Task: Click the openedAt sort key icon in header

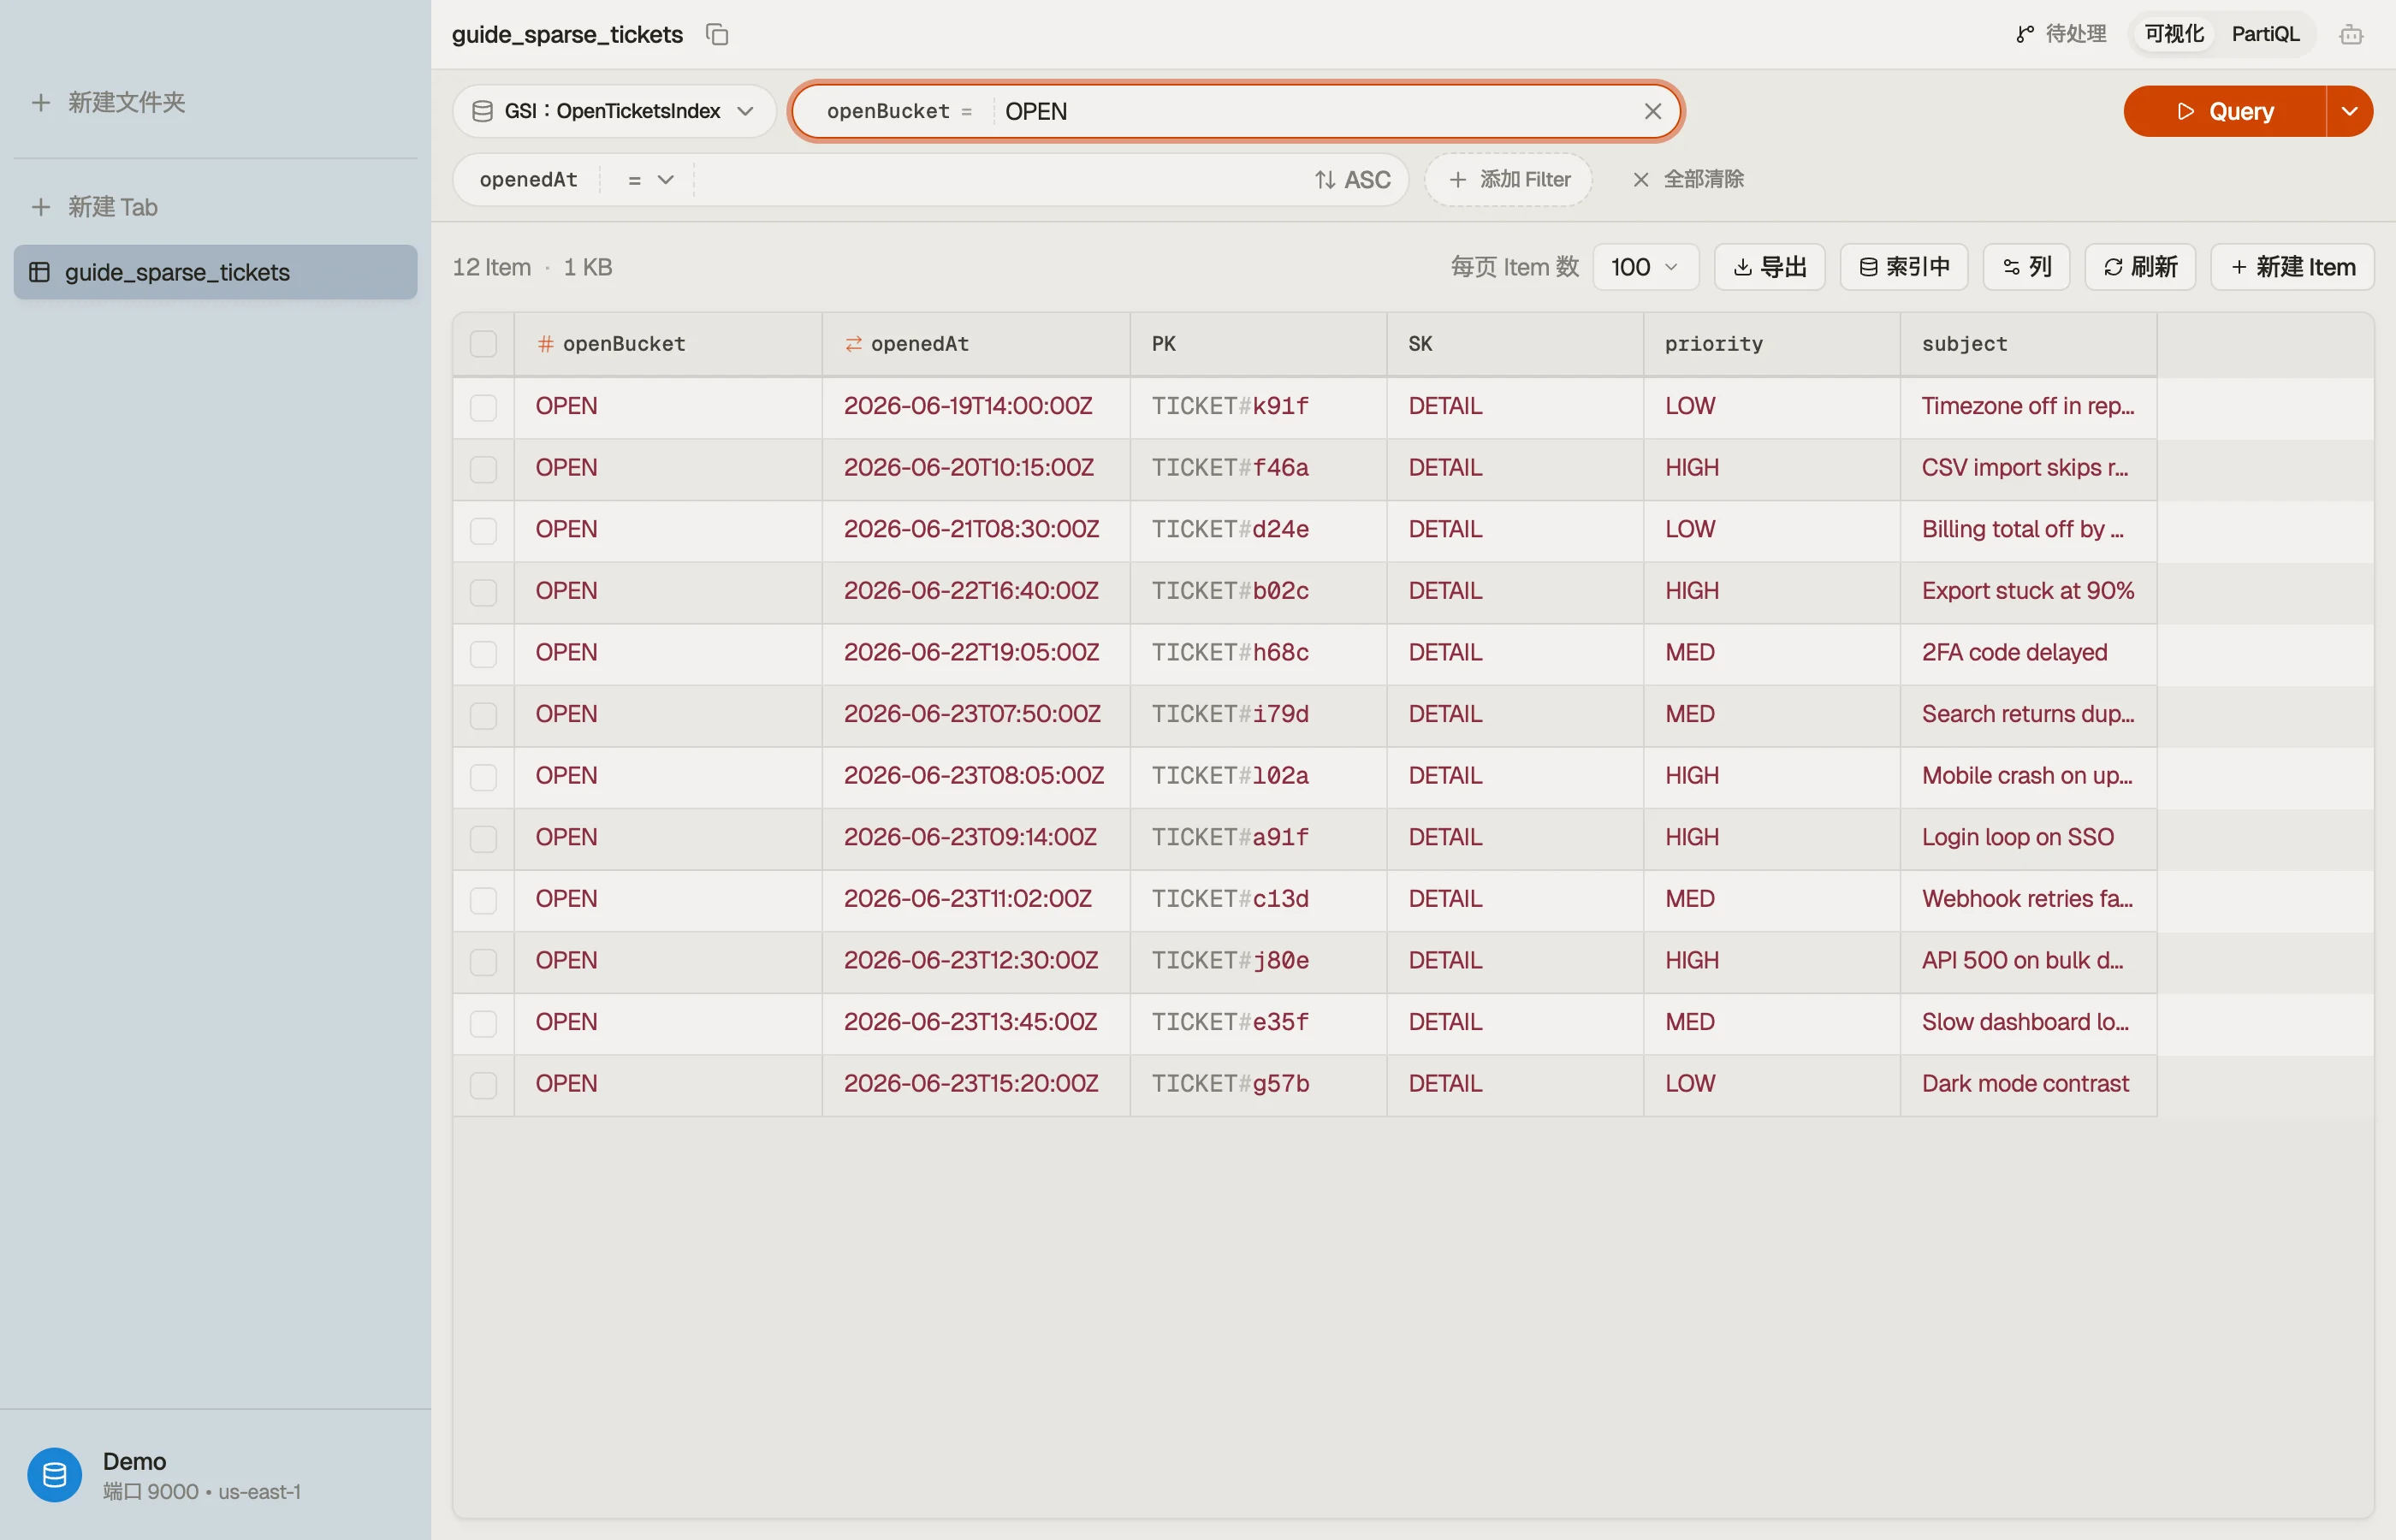Action: [x=853, y=344]
